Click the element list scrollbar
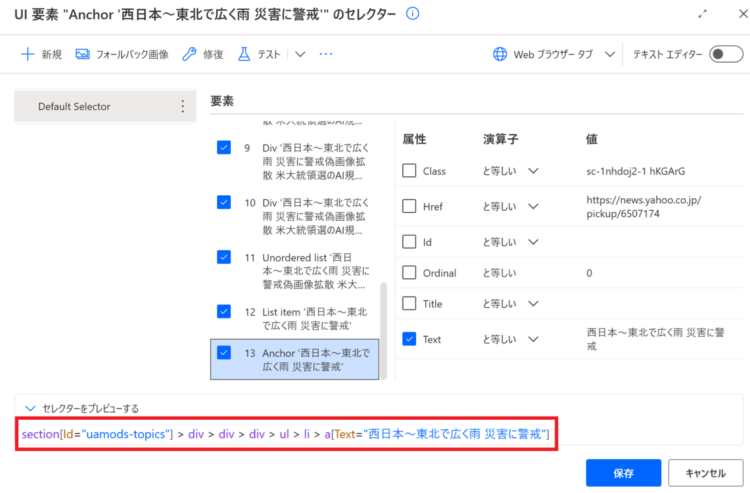The height and width of the screenshot is (493, 750). coord(383,330)
